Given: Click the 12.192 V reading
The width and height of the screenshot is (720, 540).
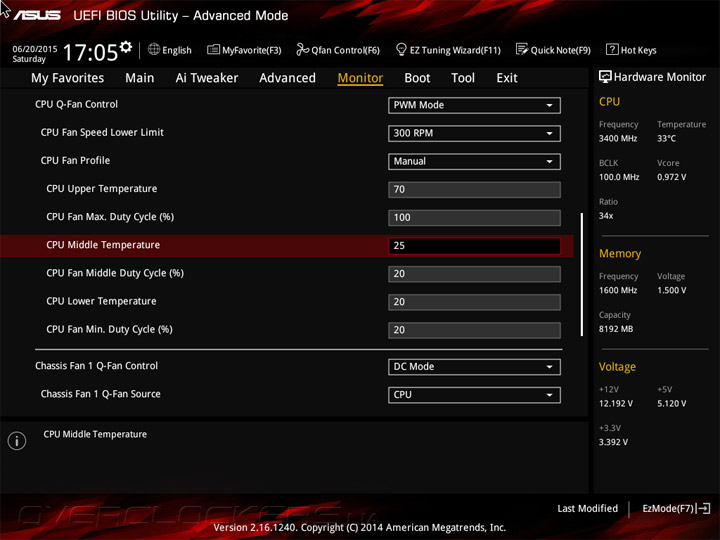Looking at the screenshot, I should tap(616, 403).
